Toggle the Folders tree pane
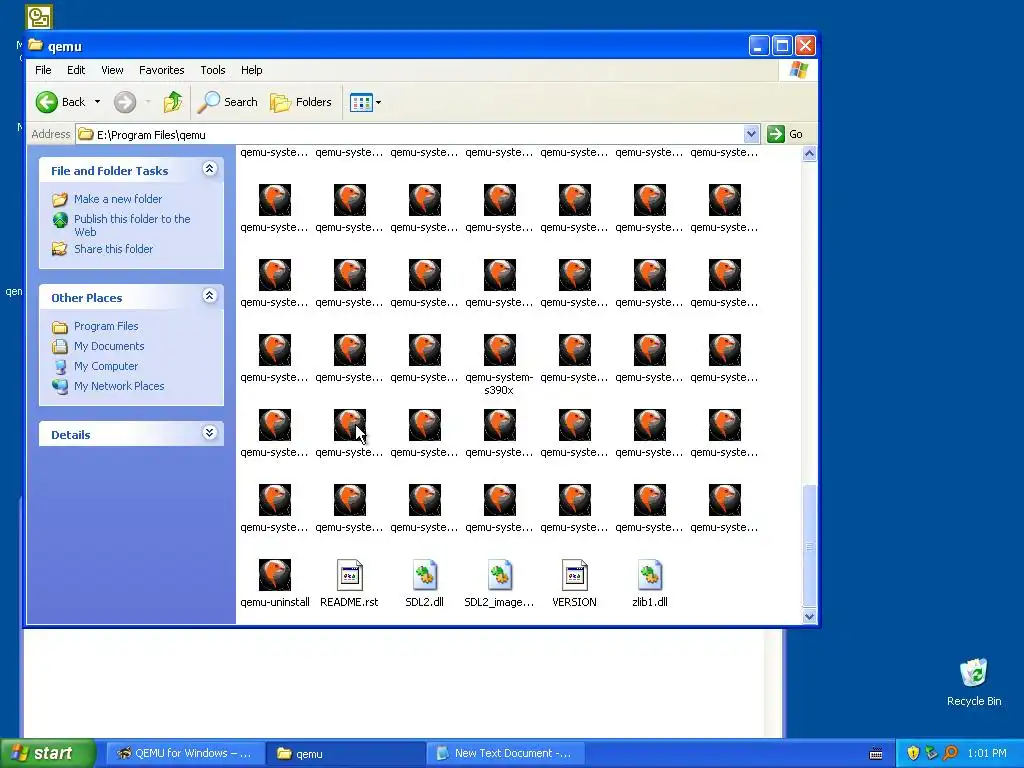Screen dimensions: 1024x768 (301, 102)
